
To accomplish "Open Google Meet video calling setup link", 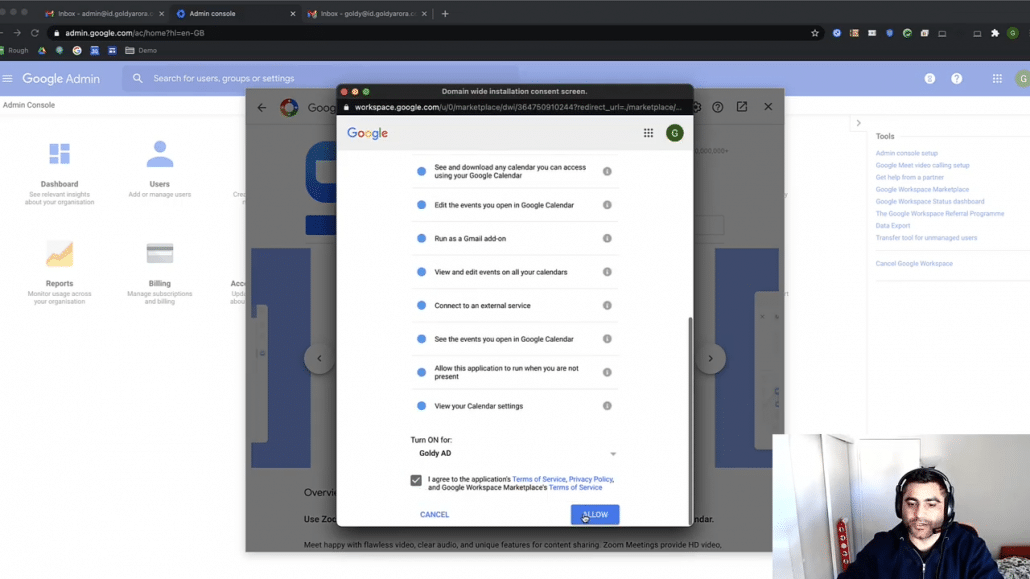I will [x=922, y=166].
